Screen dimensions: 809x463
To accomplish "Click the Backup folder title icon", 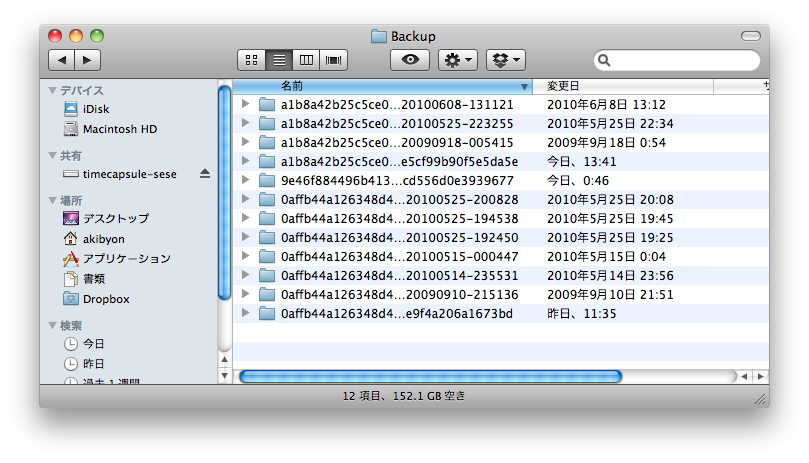I will pyautogui.click(x=379, y=36).
